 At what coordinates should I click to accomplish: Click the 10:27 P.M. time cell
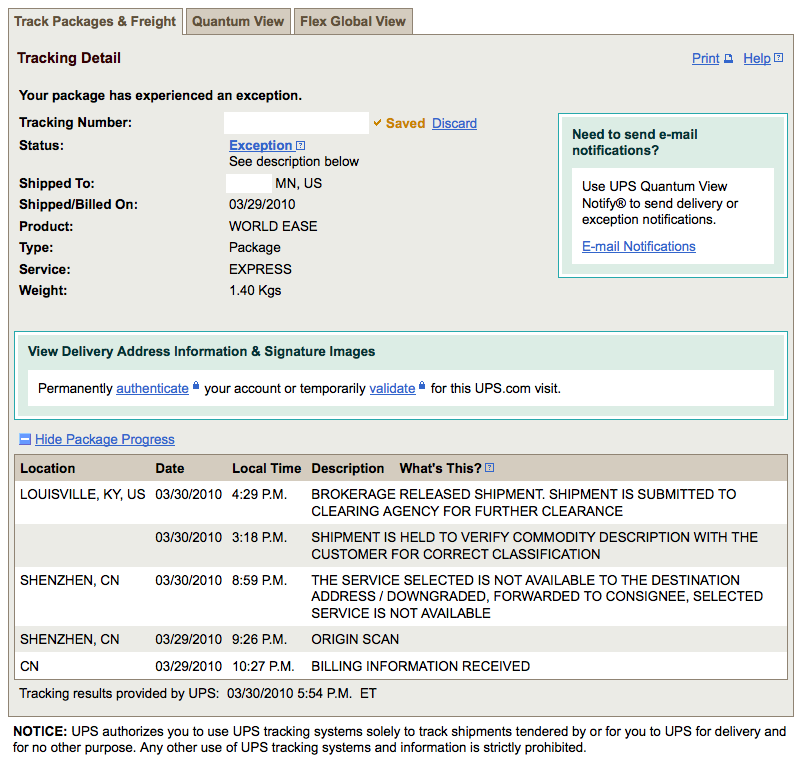(263, 666)
